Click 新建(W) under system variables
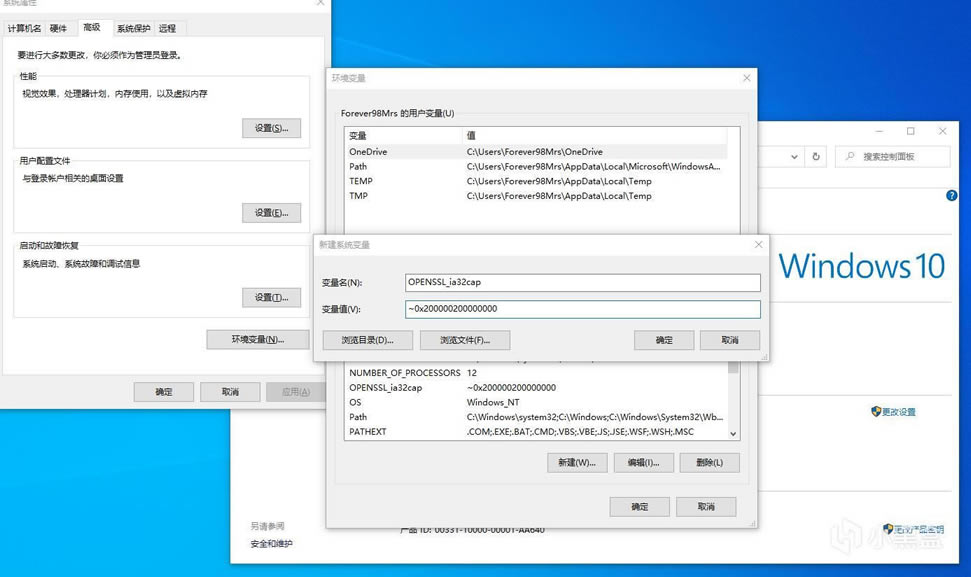This screenshot has width=971, height=577. coord(577,462)
